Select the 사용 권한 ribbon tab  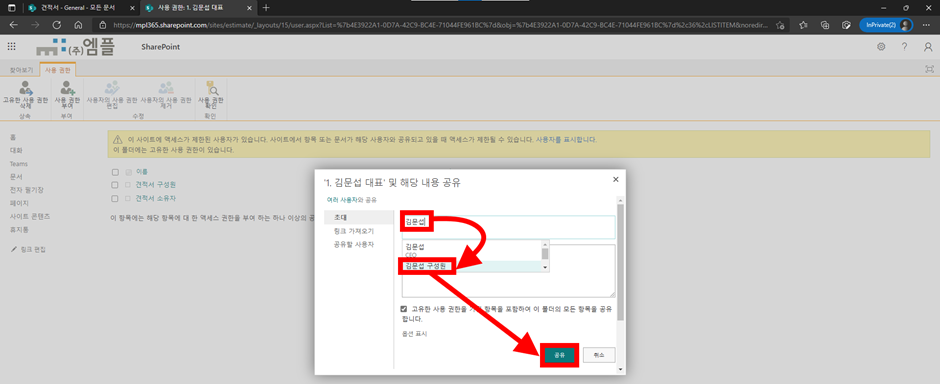coord(58,70)
